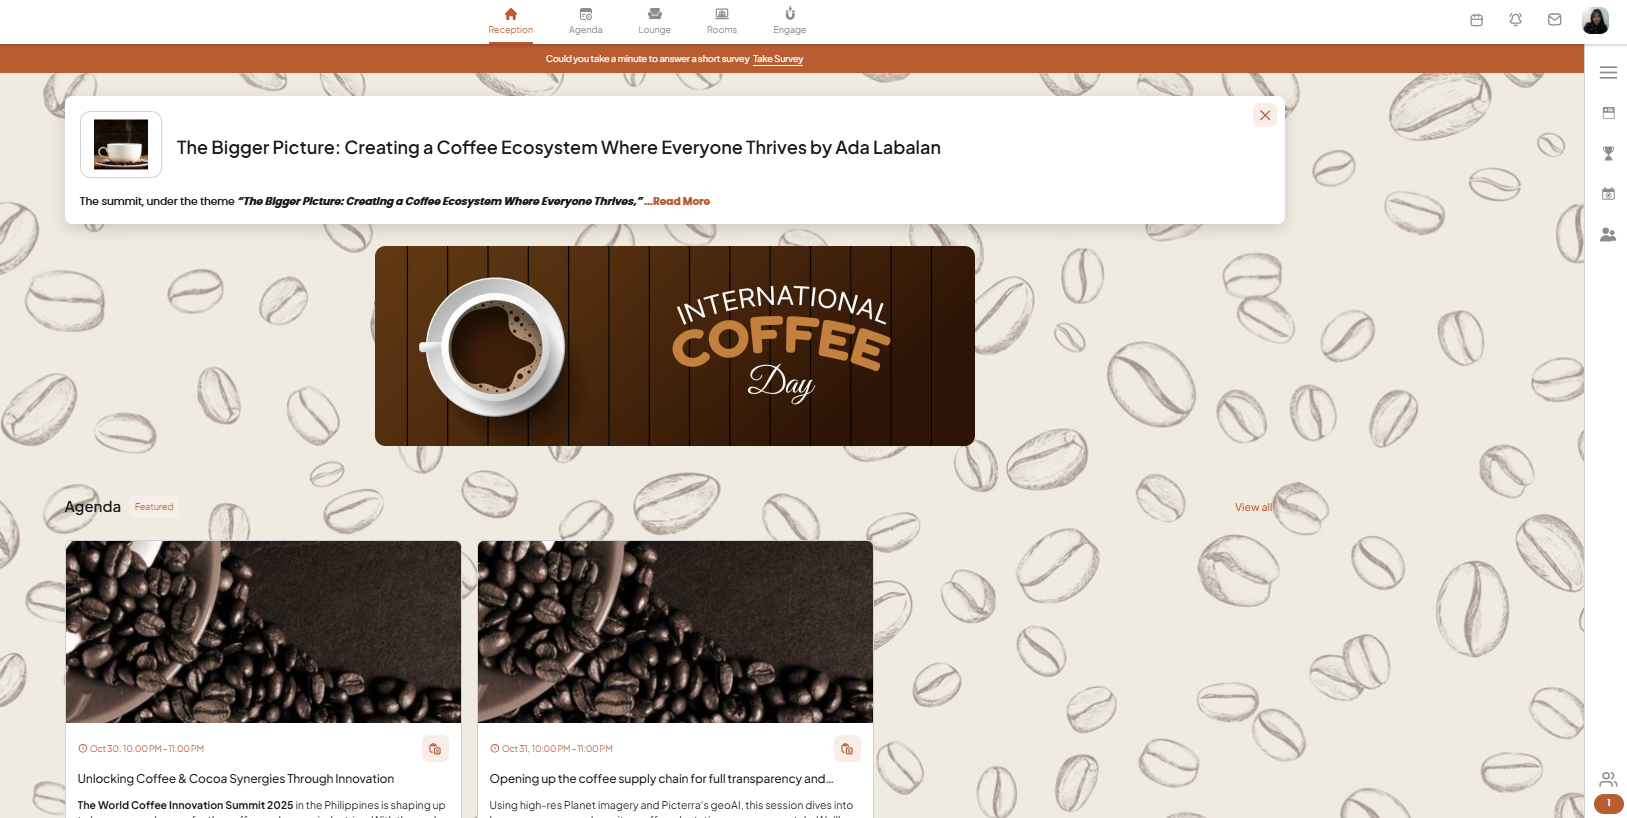Click the Oct 30, 10:00 PM time label
The width and height of the screenshot is (1627, 818).
(x=141, y=749)
